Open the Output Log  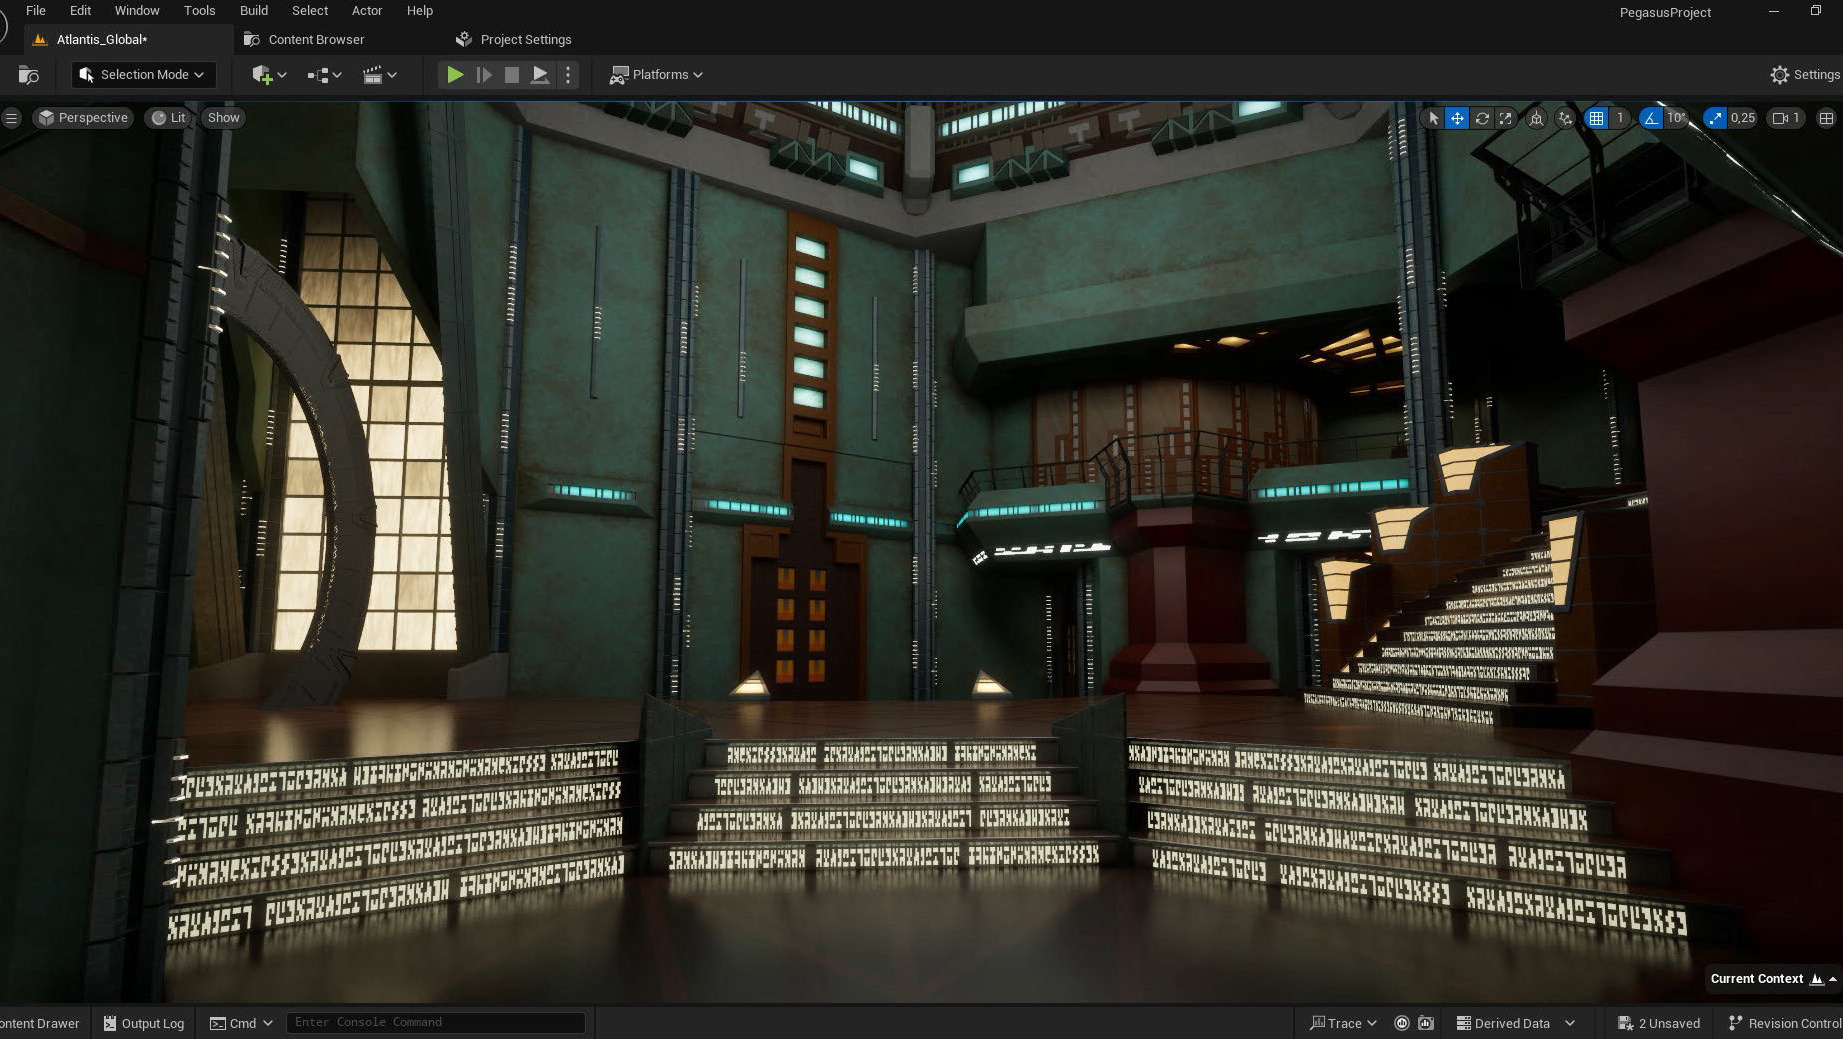click(x=144, y=1023)
